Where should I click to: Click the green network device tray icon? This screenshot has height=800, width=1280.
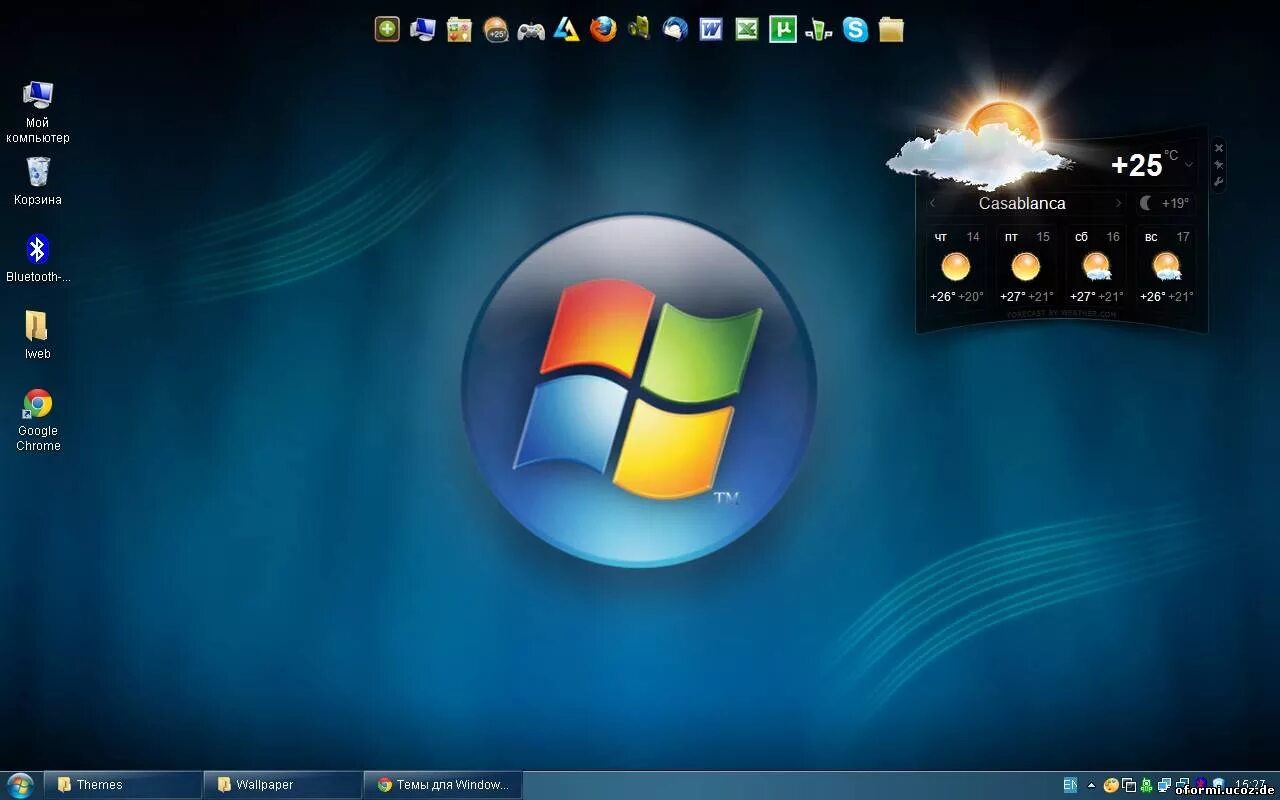(x=1146, y=785)
